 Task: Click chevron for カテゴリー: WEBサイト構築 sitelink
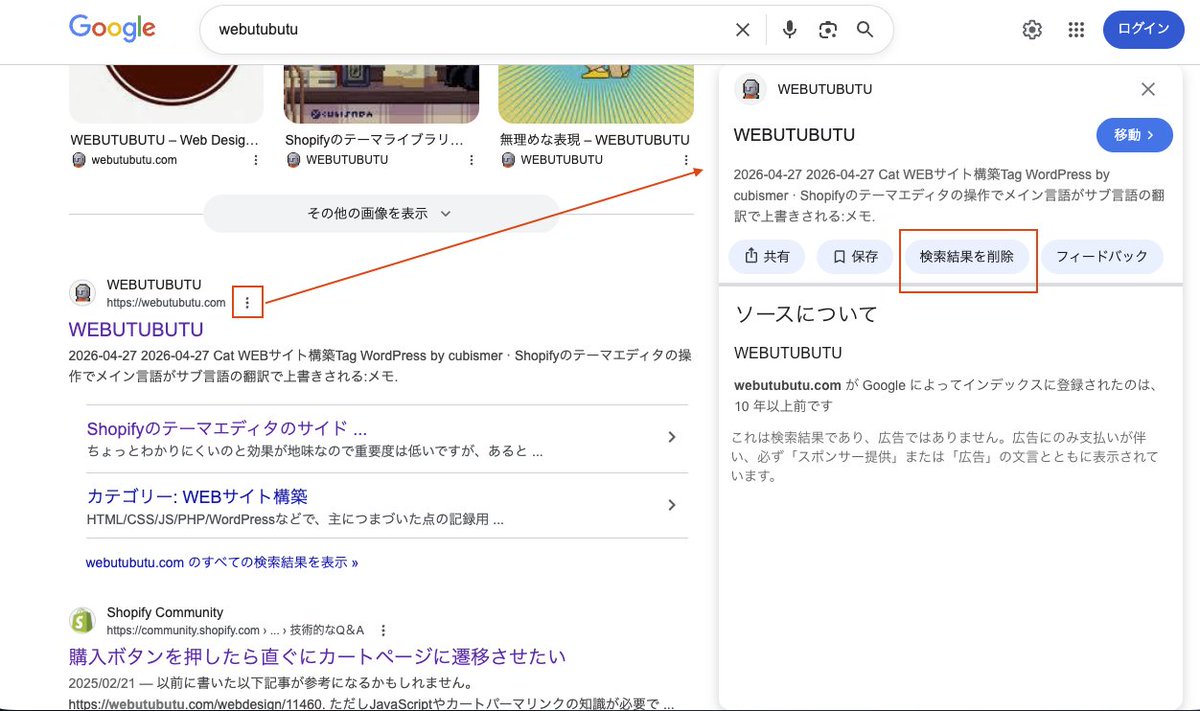coord(672,505)
